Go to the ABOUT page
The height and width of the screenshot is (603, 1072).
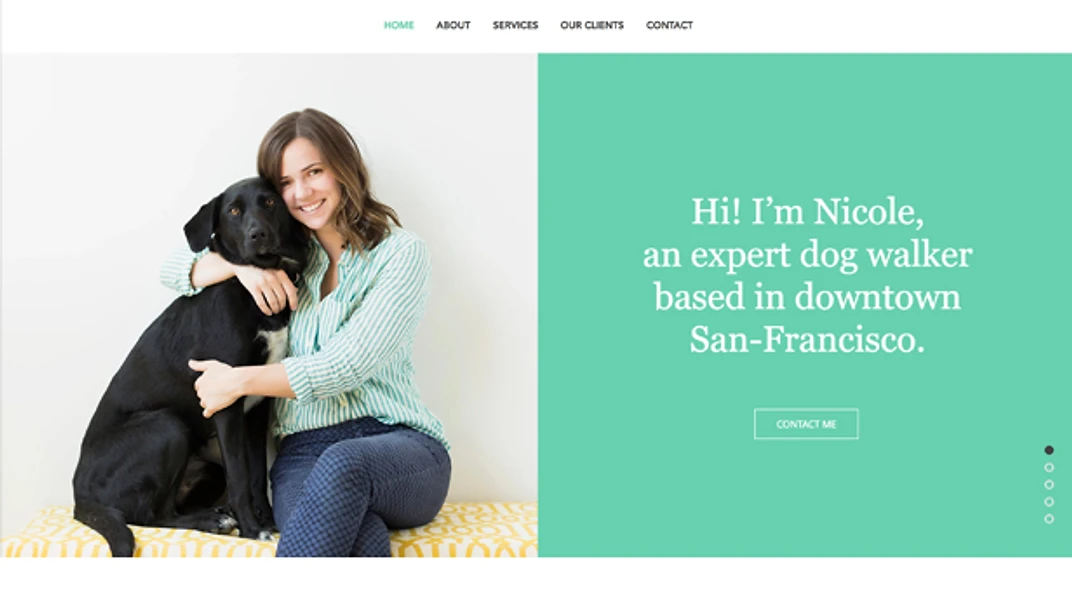pos(453,25)
